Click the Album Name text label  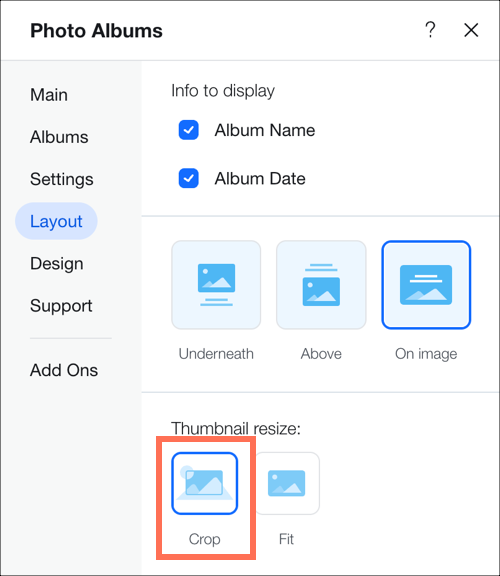click(x=265, y=130)
